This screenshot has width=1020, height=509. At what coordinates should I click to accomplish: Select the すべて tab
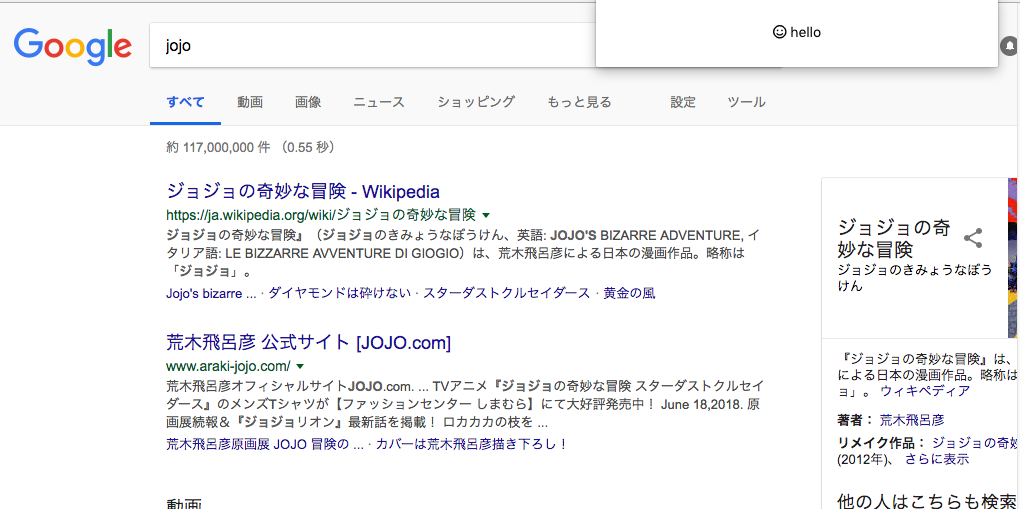185,102
